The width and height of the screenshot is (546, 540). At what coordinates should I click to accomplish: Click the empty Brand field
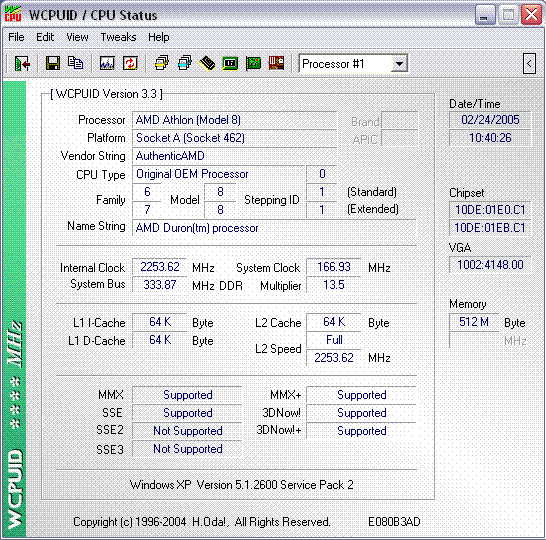coord(399,120)
